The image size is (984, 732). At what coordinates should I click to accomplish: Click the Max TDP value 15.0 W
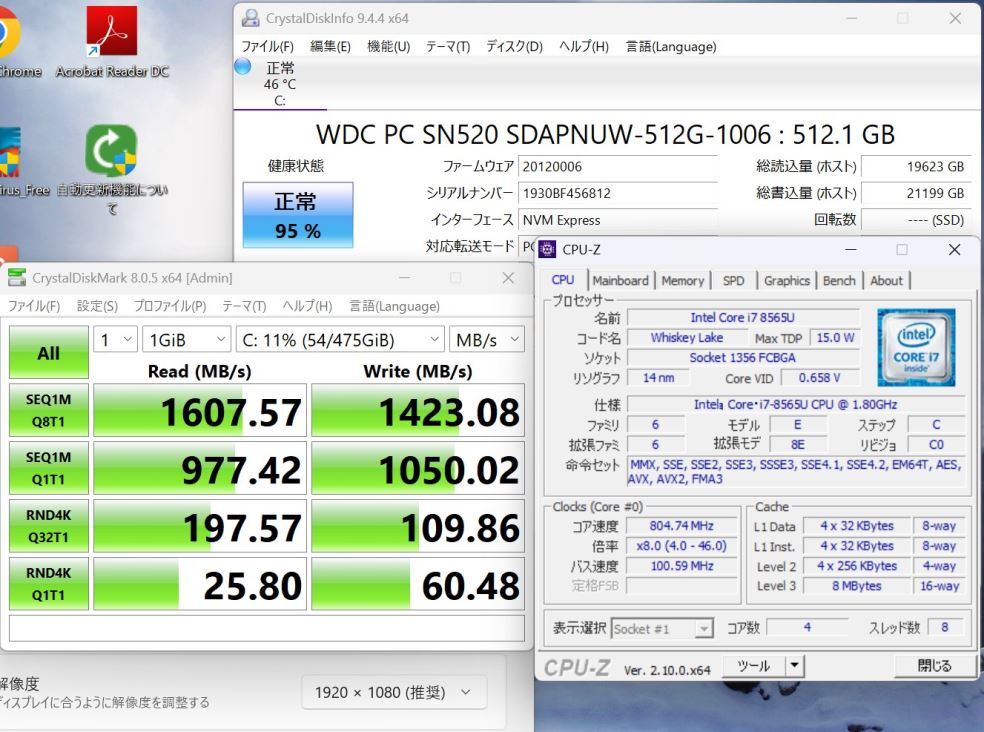pyautogui.click(x=835, y=338)
